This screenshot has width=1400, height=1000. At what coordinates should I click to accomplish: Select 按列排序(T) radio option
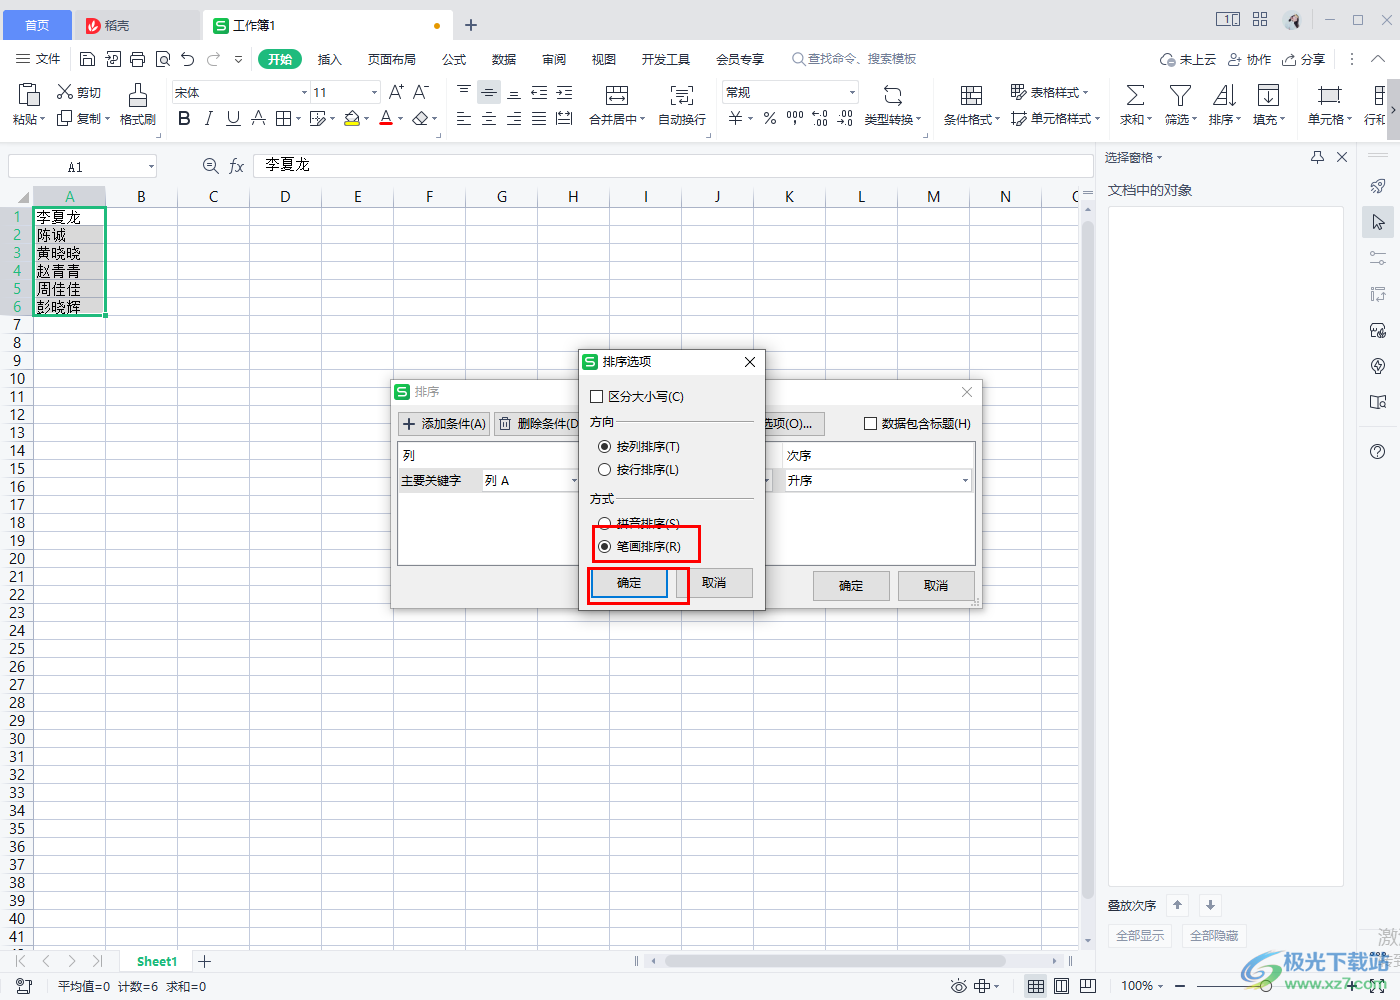pos(604,447)
